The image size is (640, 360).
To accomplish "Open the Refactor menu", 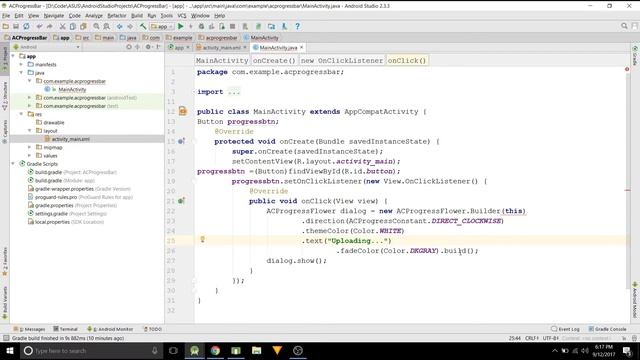I will pyautogui.click(x=117, y=16).
